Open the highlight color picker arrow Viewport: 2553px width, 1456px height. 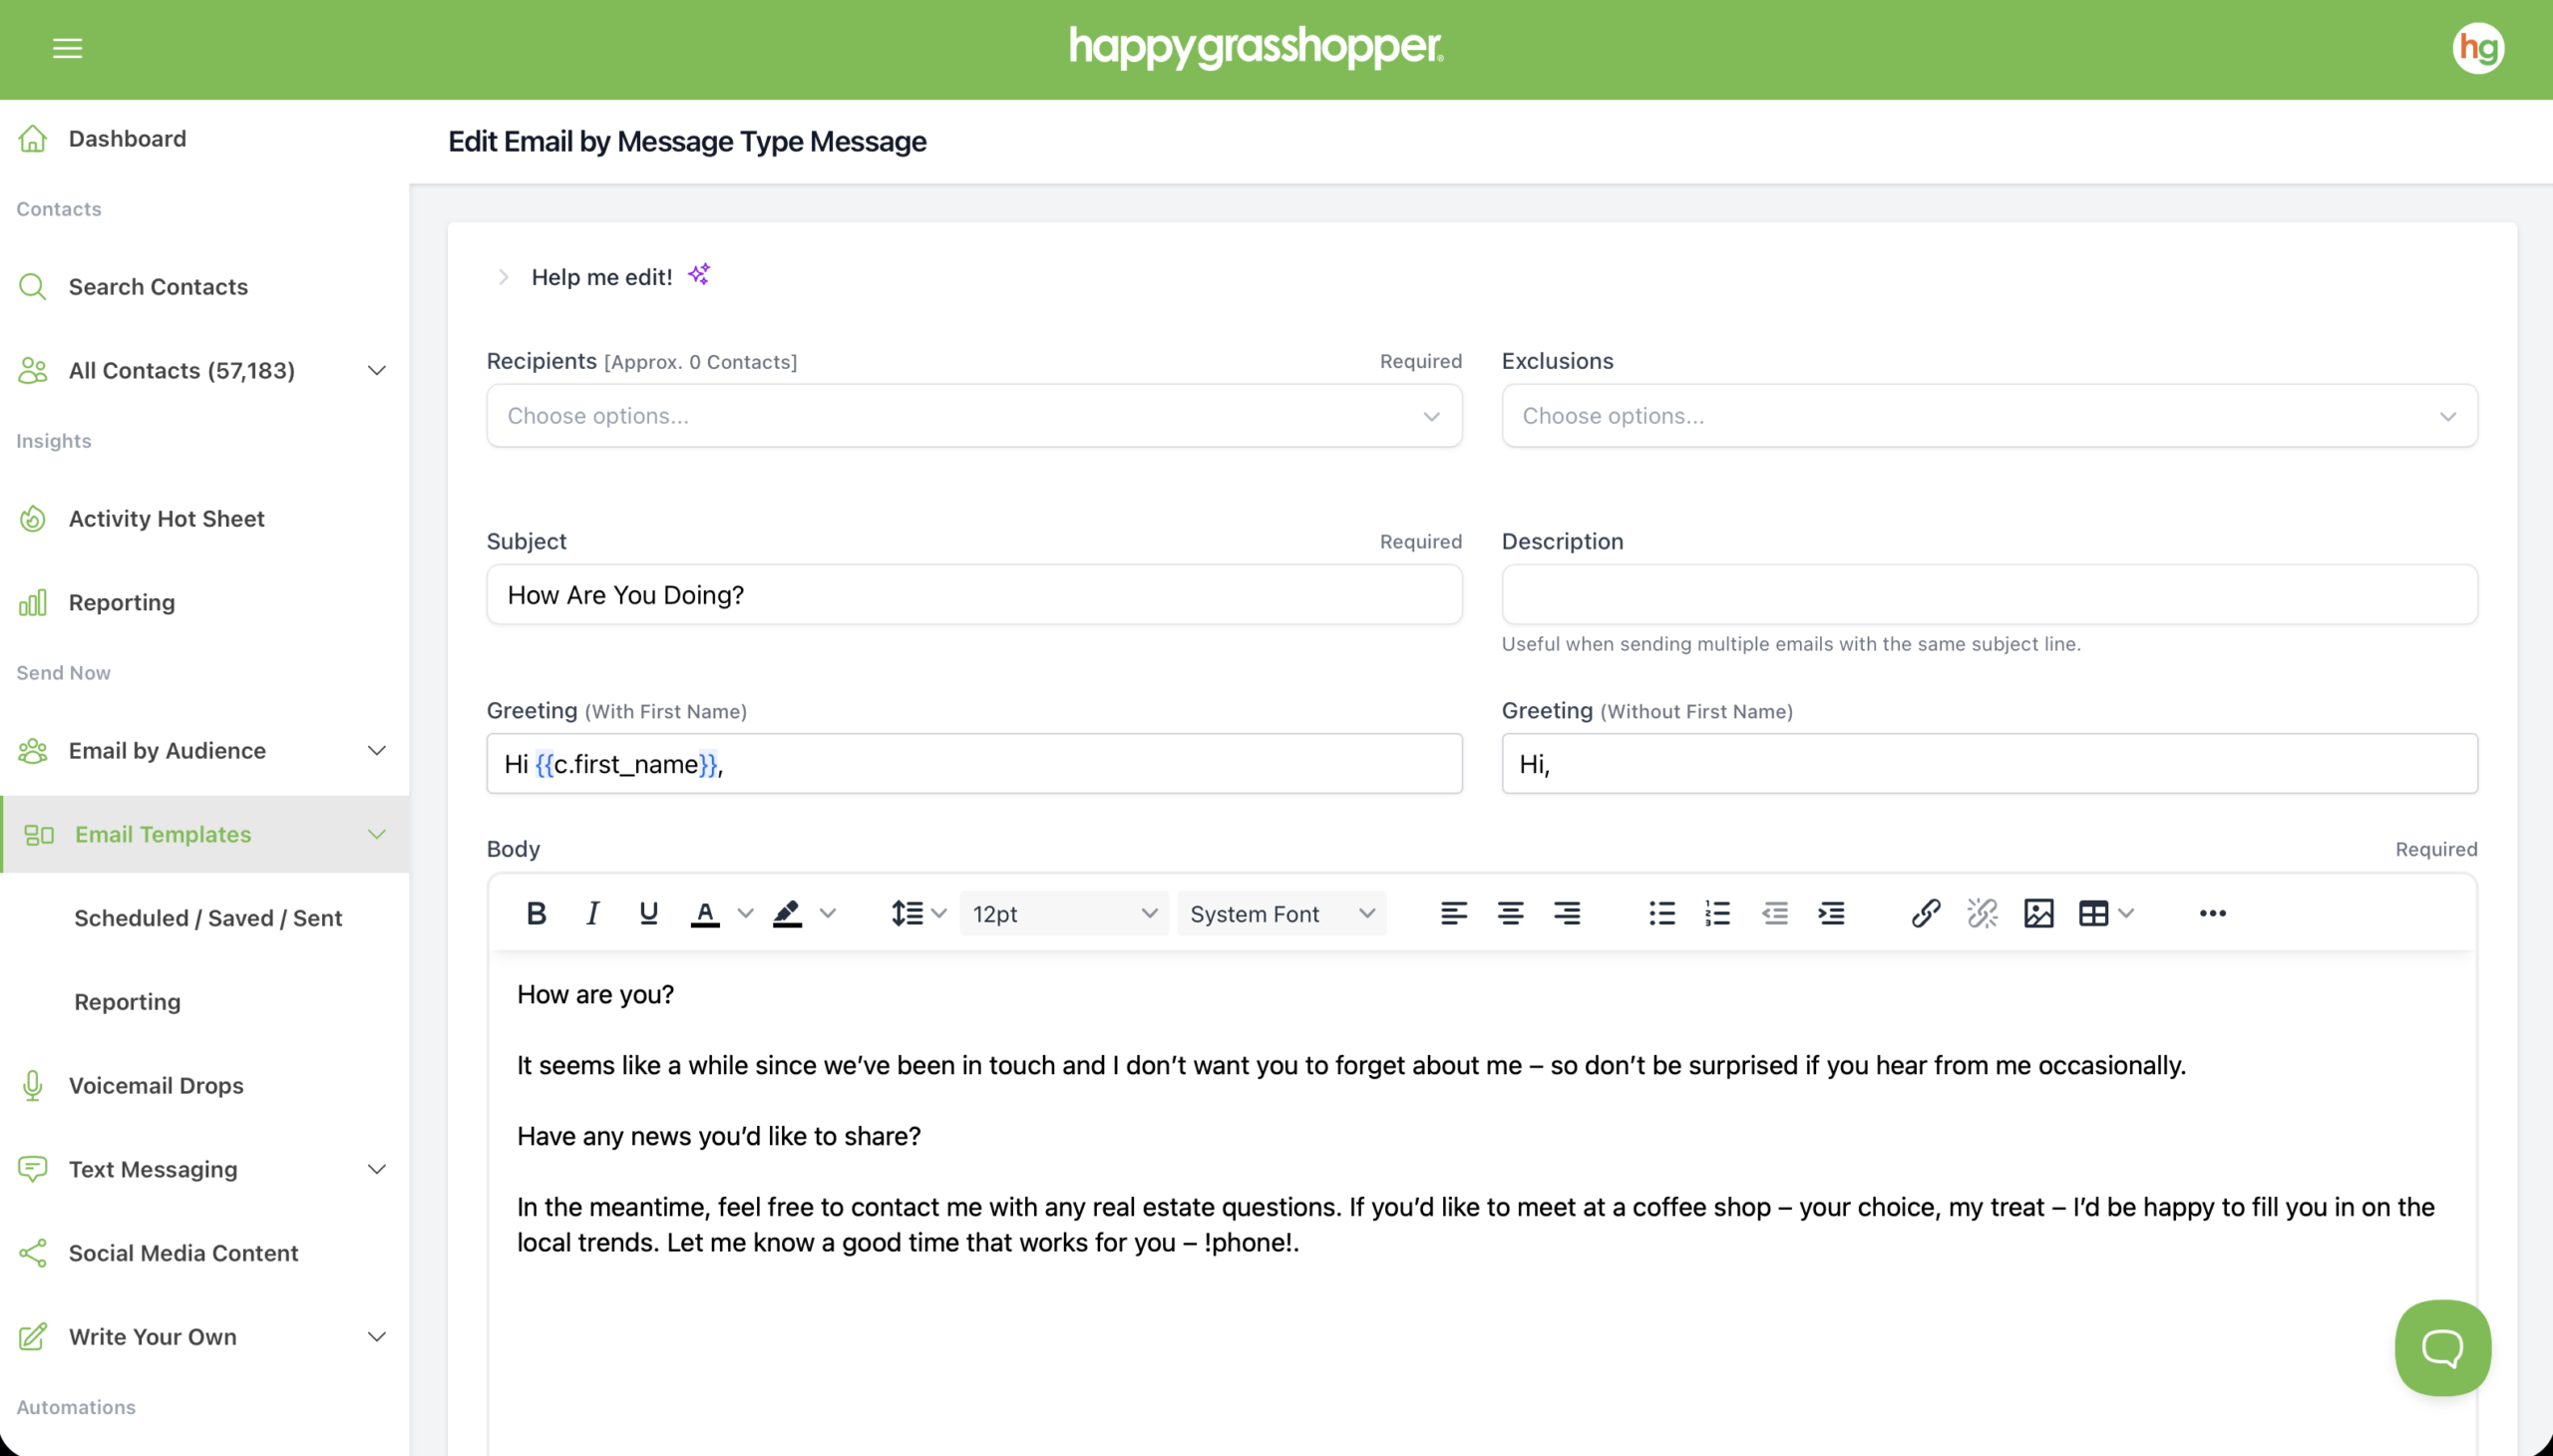827,913
